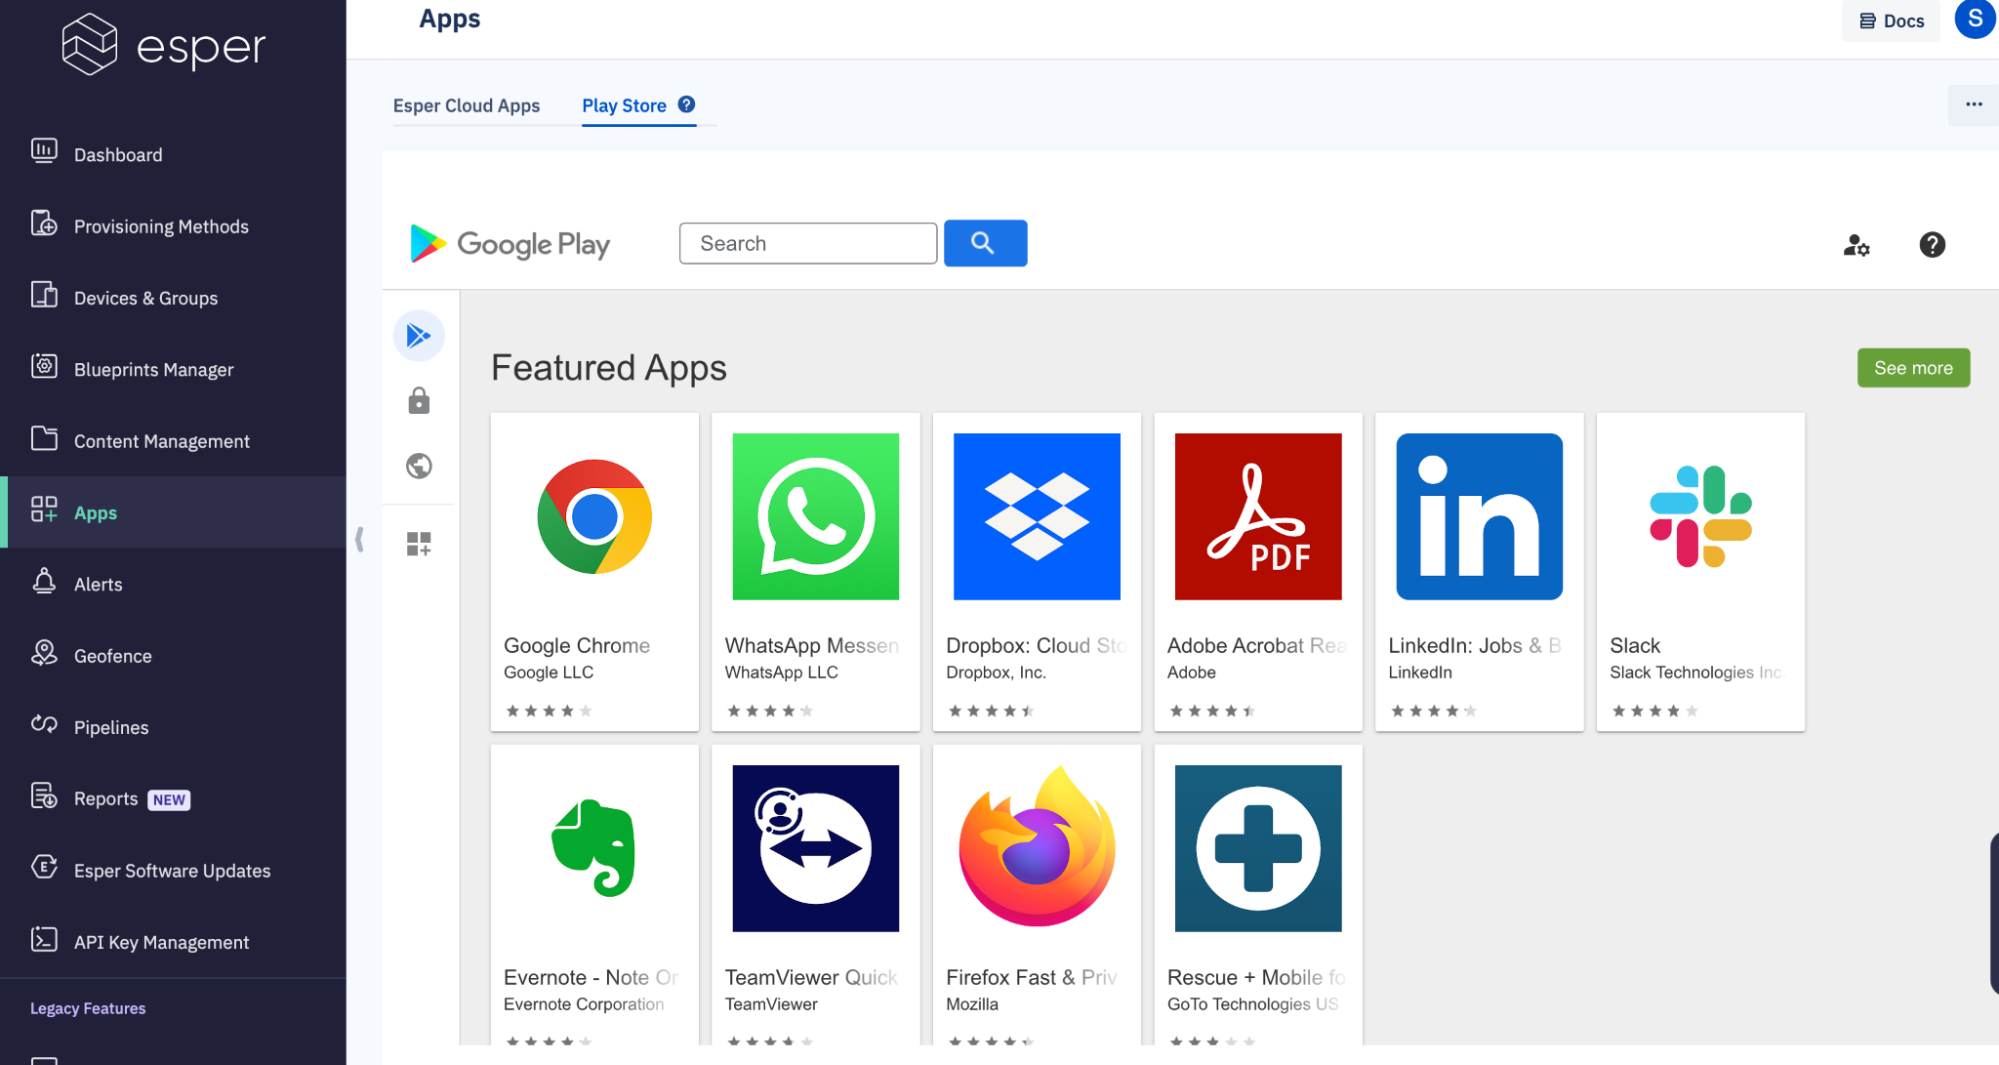The width and height of the screenshot is (1999, 1065).
Task: Open the three-dot options menu
Action: 1972,103
